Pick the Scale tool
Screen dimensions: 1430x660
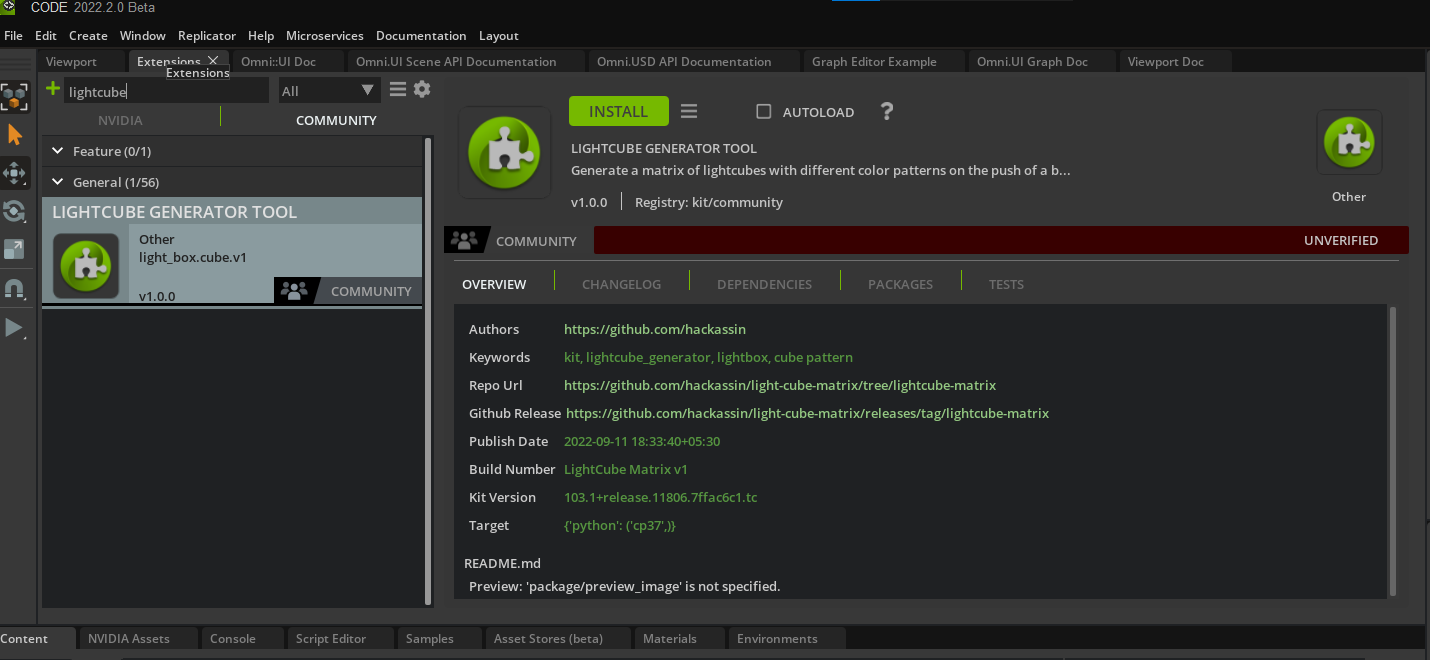pos(15,250)
